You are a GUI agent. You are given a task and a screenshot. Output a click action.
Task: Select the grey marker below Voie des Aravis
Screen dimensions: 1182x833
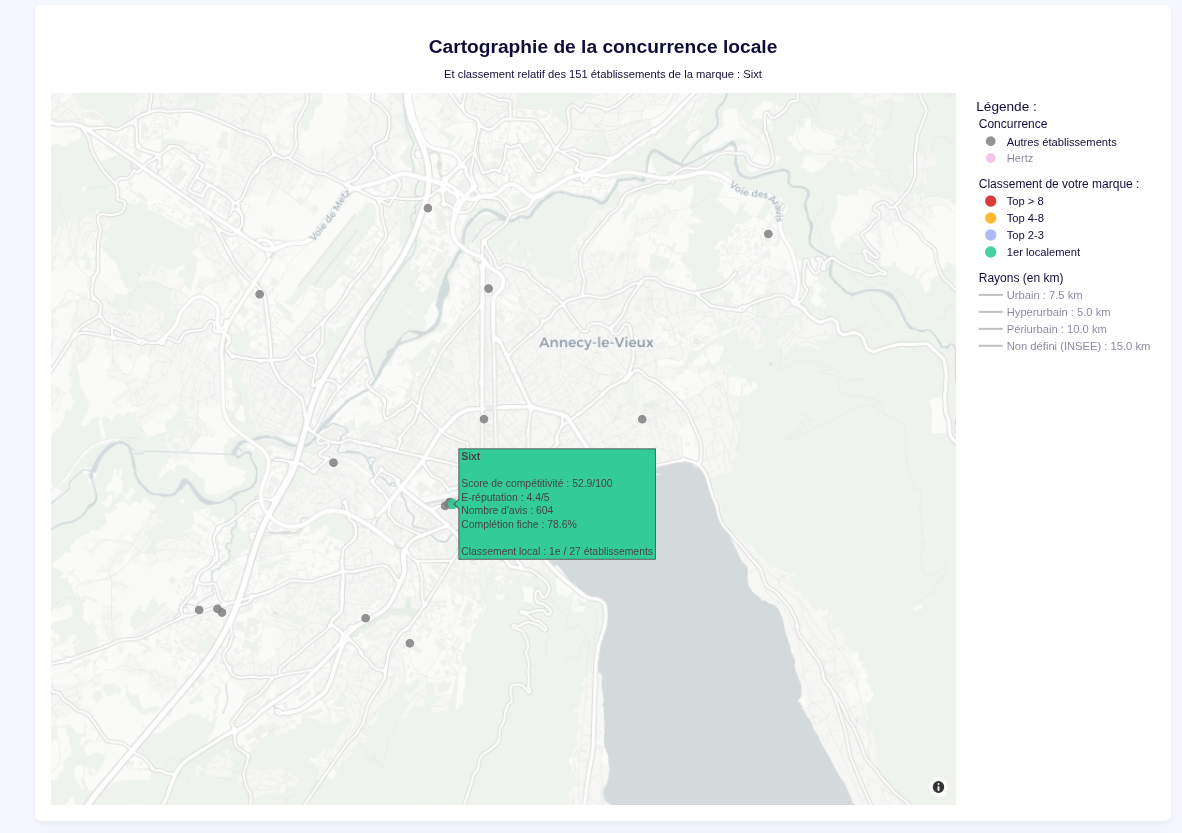768,234
